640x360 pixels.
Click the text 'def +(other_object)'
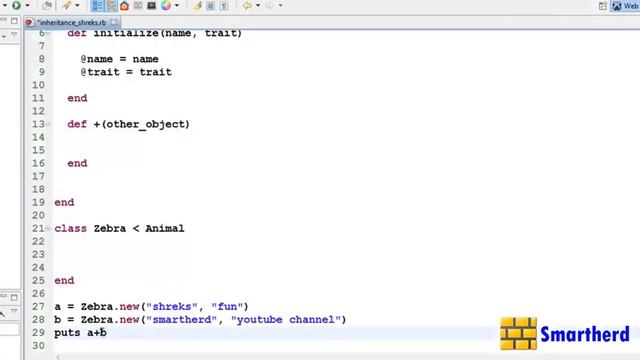(x=129, y=124)
